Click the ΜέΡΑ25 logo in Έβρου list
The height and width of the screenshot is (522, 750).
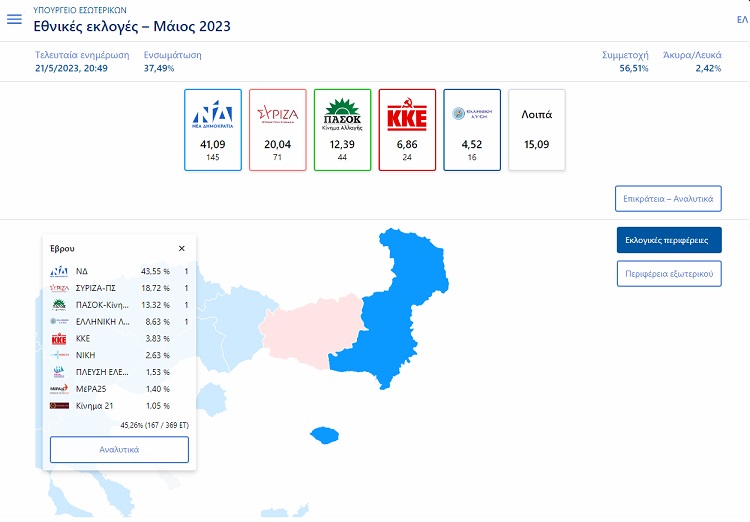click(x=59, y=389)
